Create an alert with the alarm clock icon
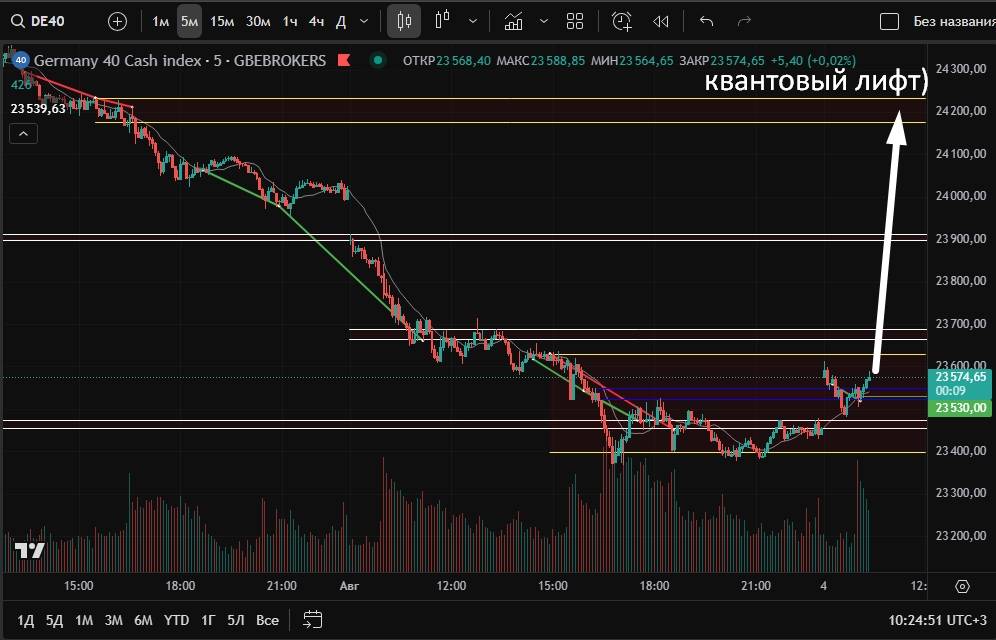Viewport: 996px width, 640px height. point(622,21)
